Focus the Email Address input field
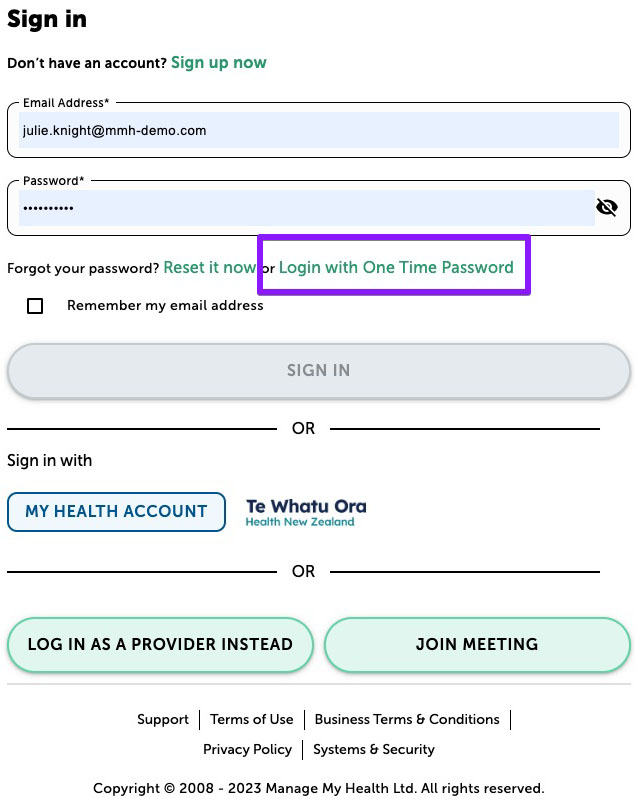Screen dimensions: 635x799 pos(319,130)
